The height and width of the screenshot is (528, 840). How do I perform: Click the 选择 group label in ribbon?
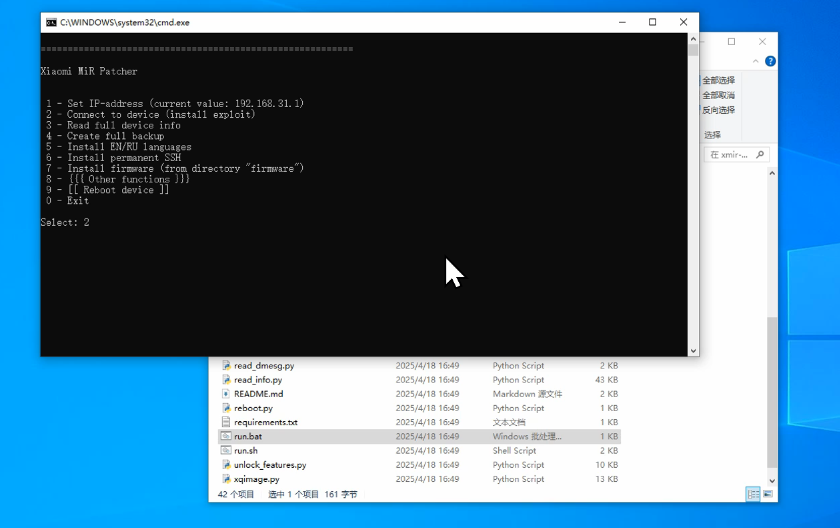712,135
